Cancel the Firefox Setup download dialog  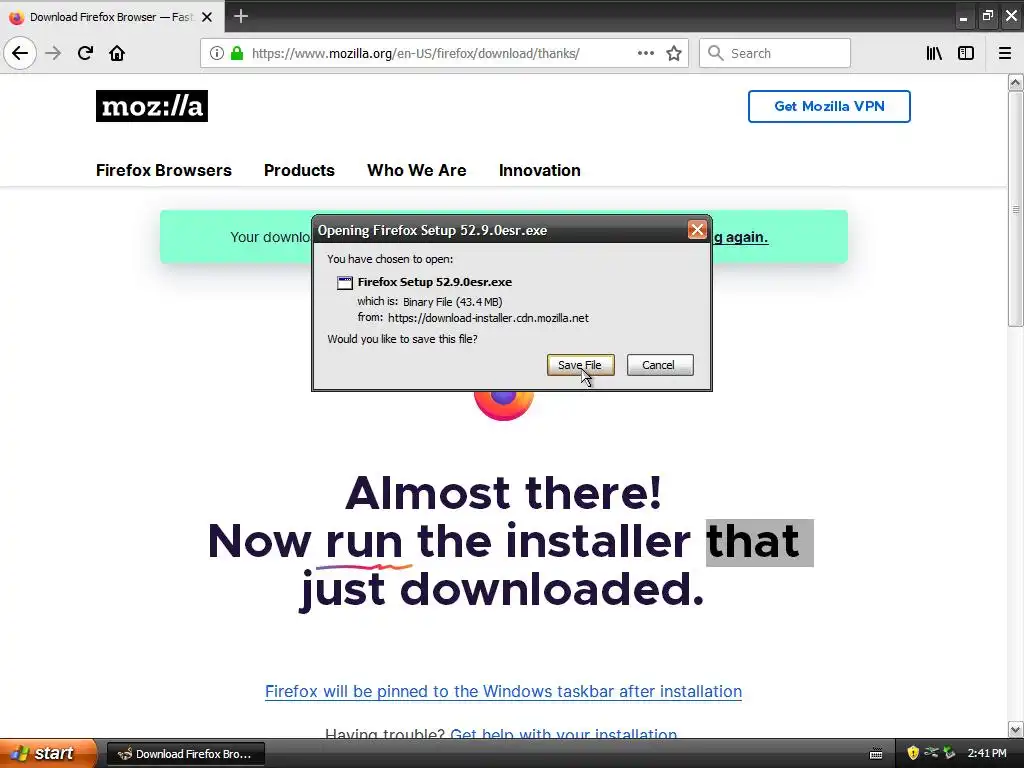(660, 365)
